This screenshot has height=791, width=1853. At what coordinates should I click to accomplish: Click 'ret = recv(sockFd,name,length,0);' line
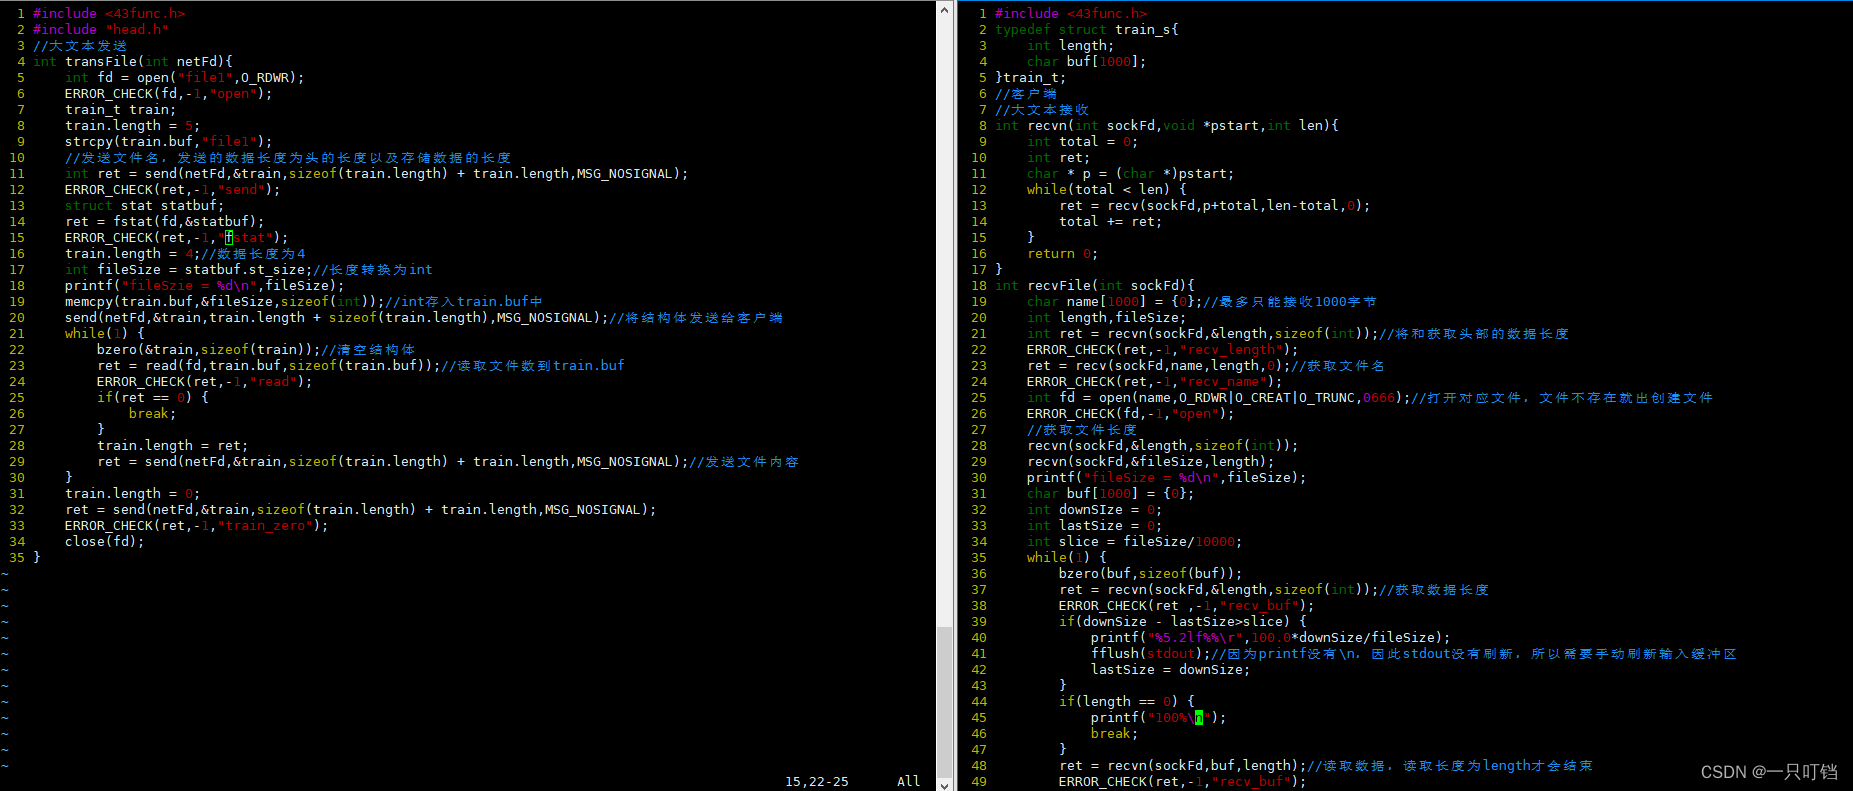pyautogui.click(x=1159, y=366)
